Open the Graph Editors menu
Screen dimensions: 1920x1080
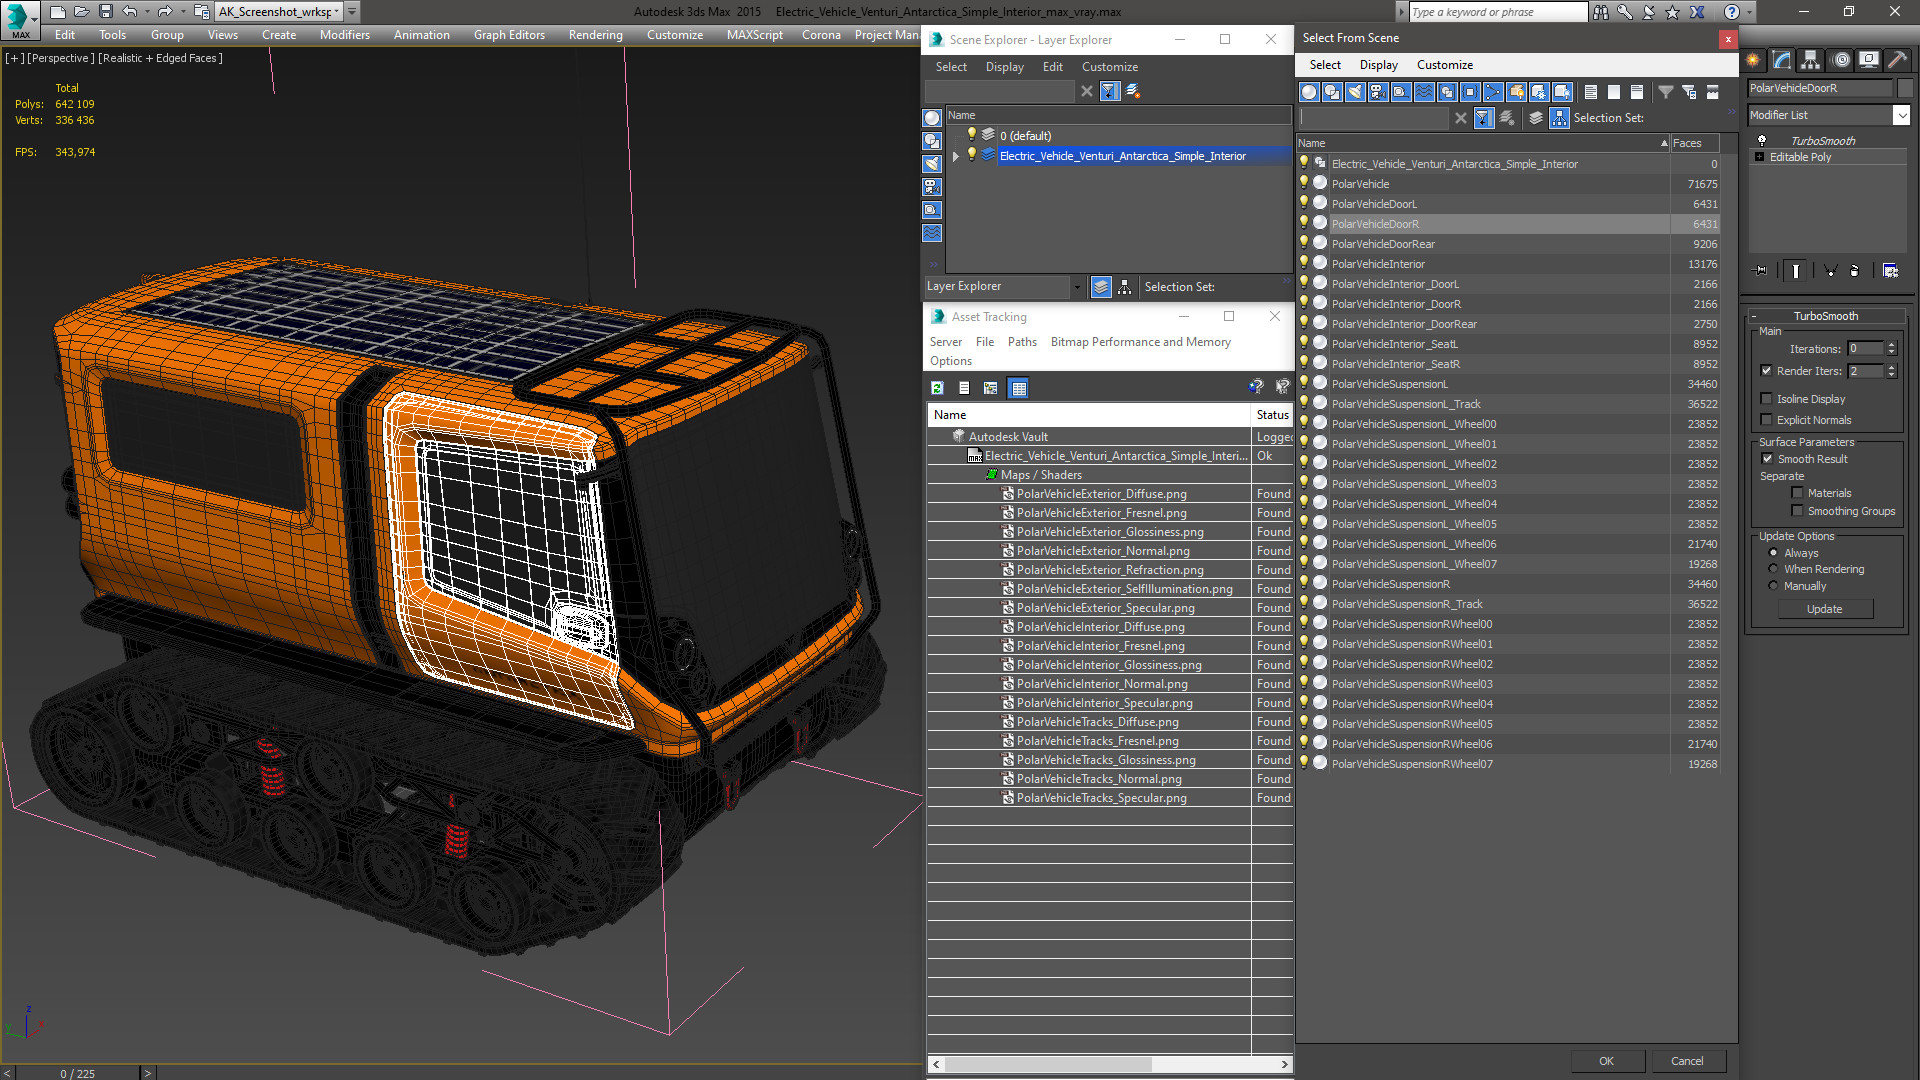point(509,35)
